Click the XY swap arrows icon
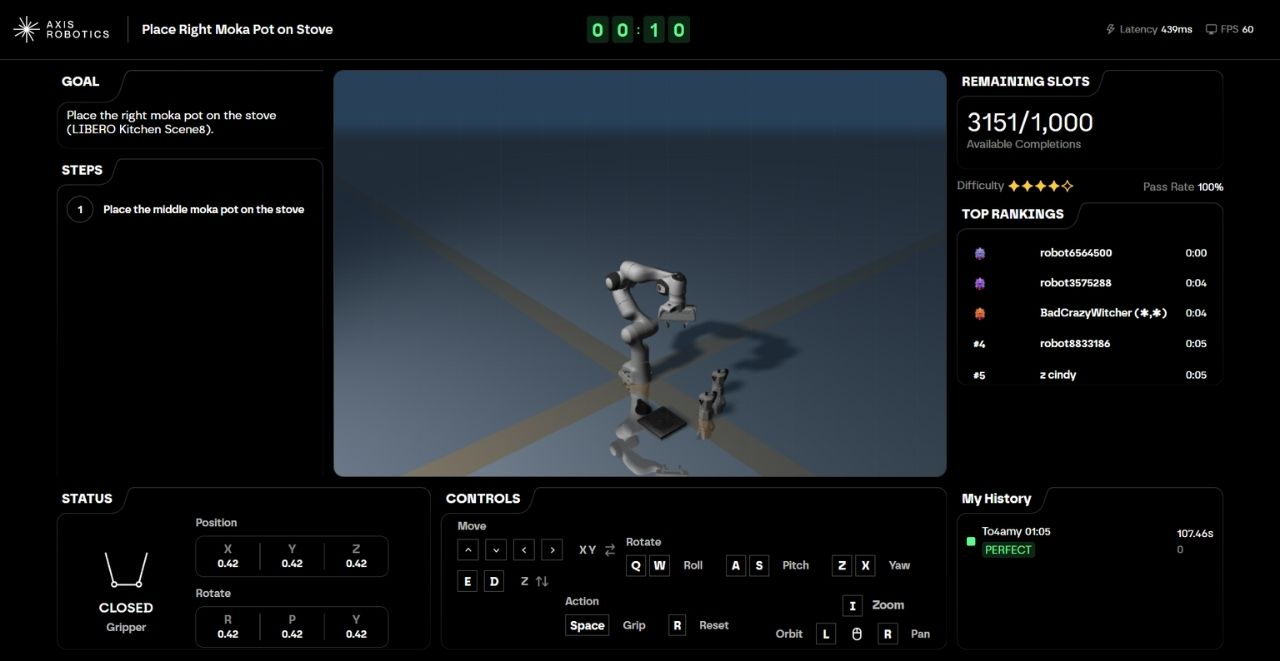 tap(610, 550)
